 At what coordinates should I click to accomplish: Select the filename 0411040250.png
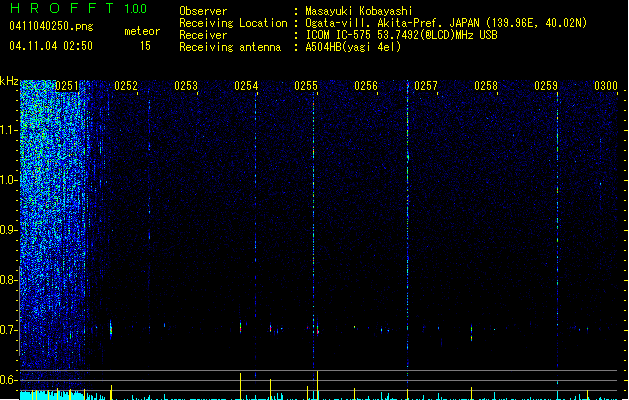pyautogui.click(x=51, y=26)
